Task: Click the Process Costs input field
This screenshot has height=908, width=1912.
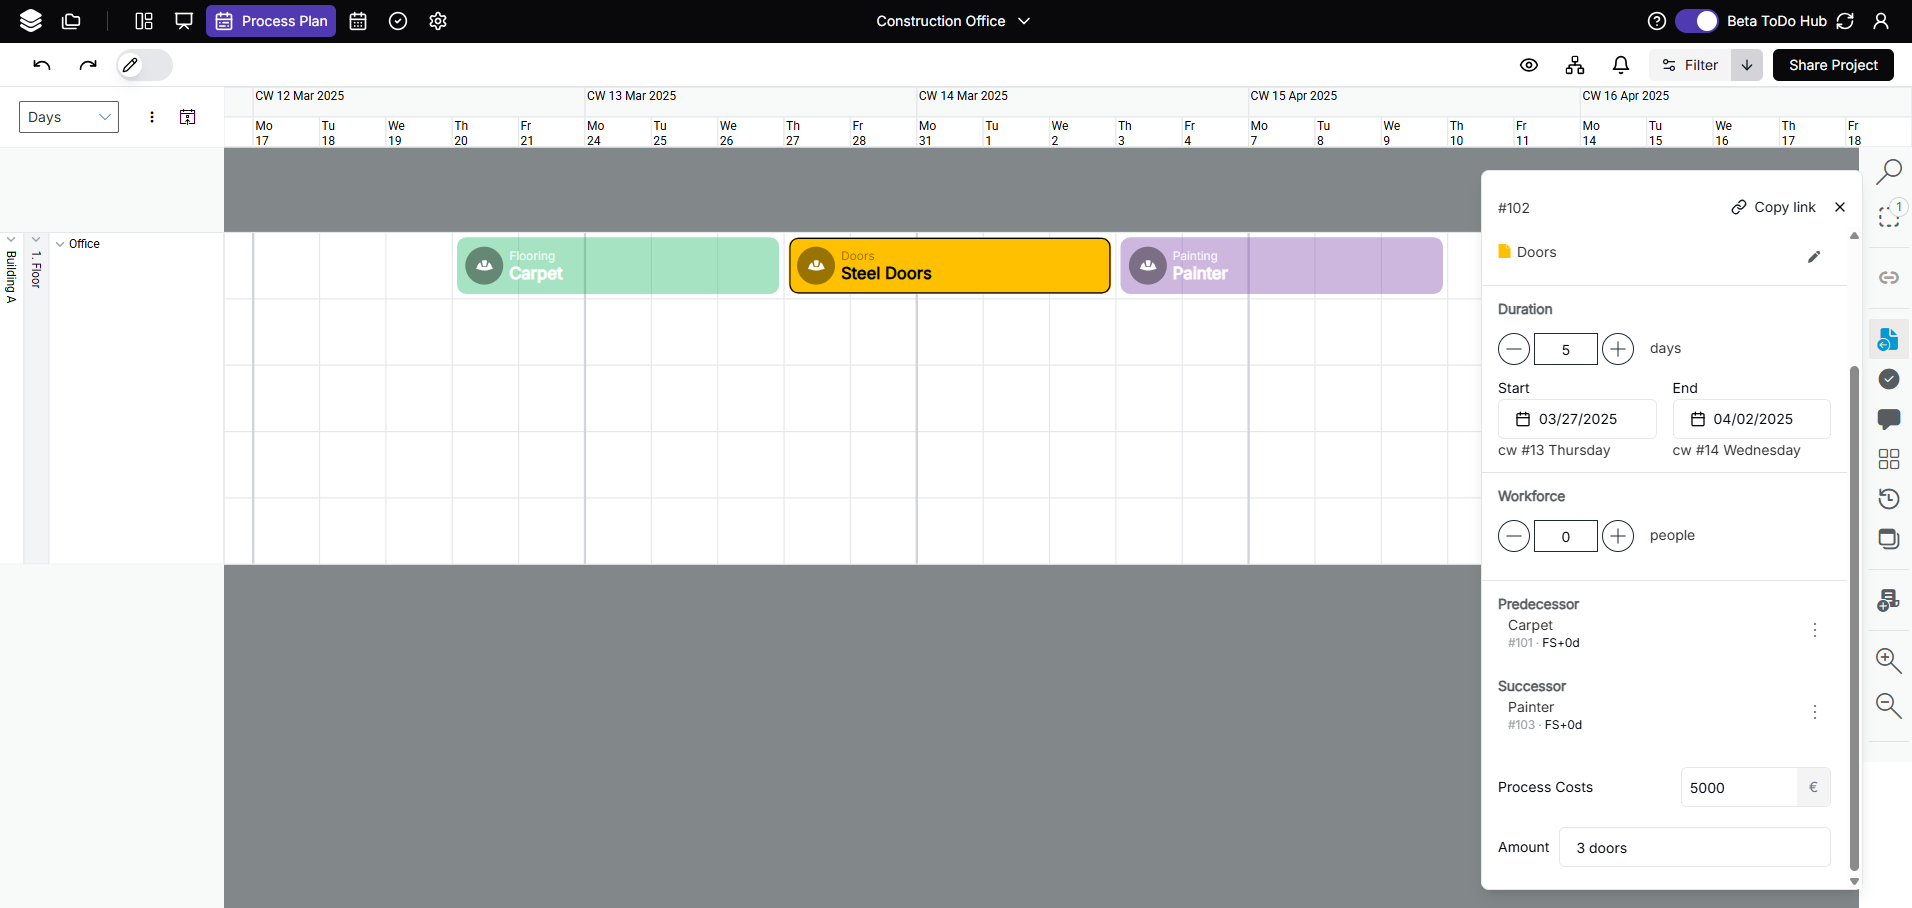Action: tap(1738, 788)
